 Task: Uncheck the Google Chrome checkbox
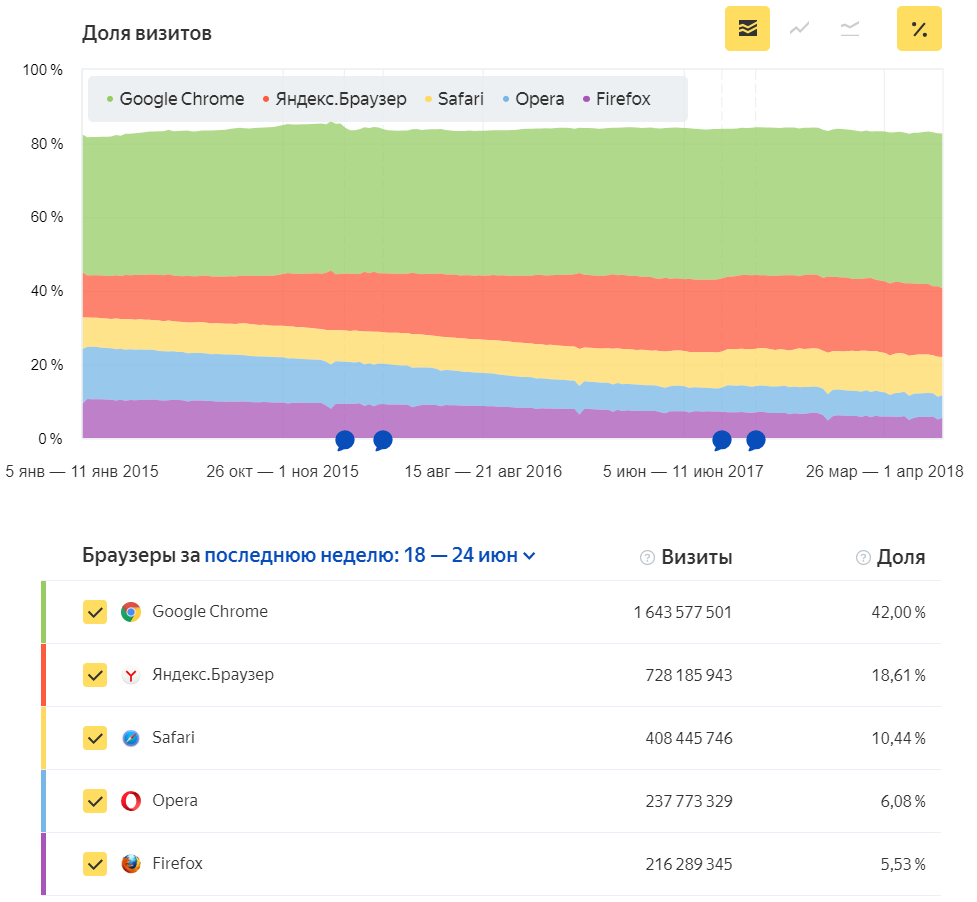[95, 612]
